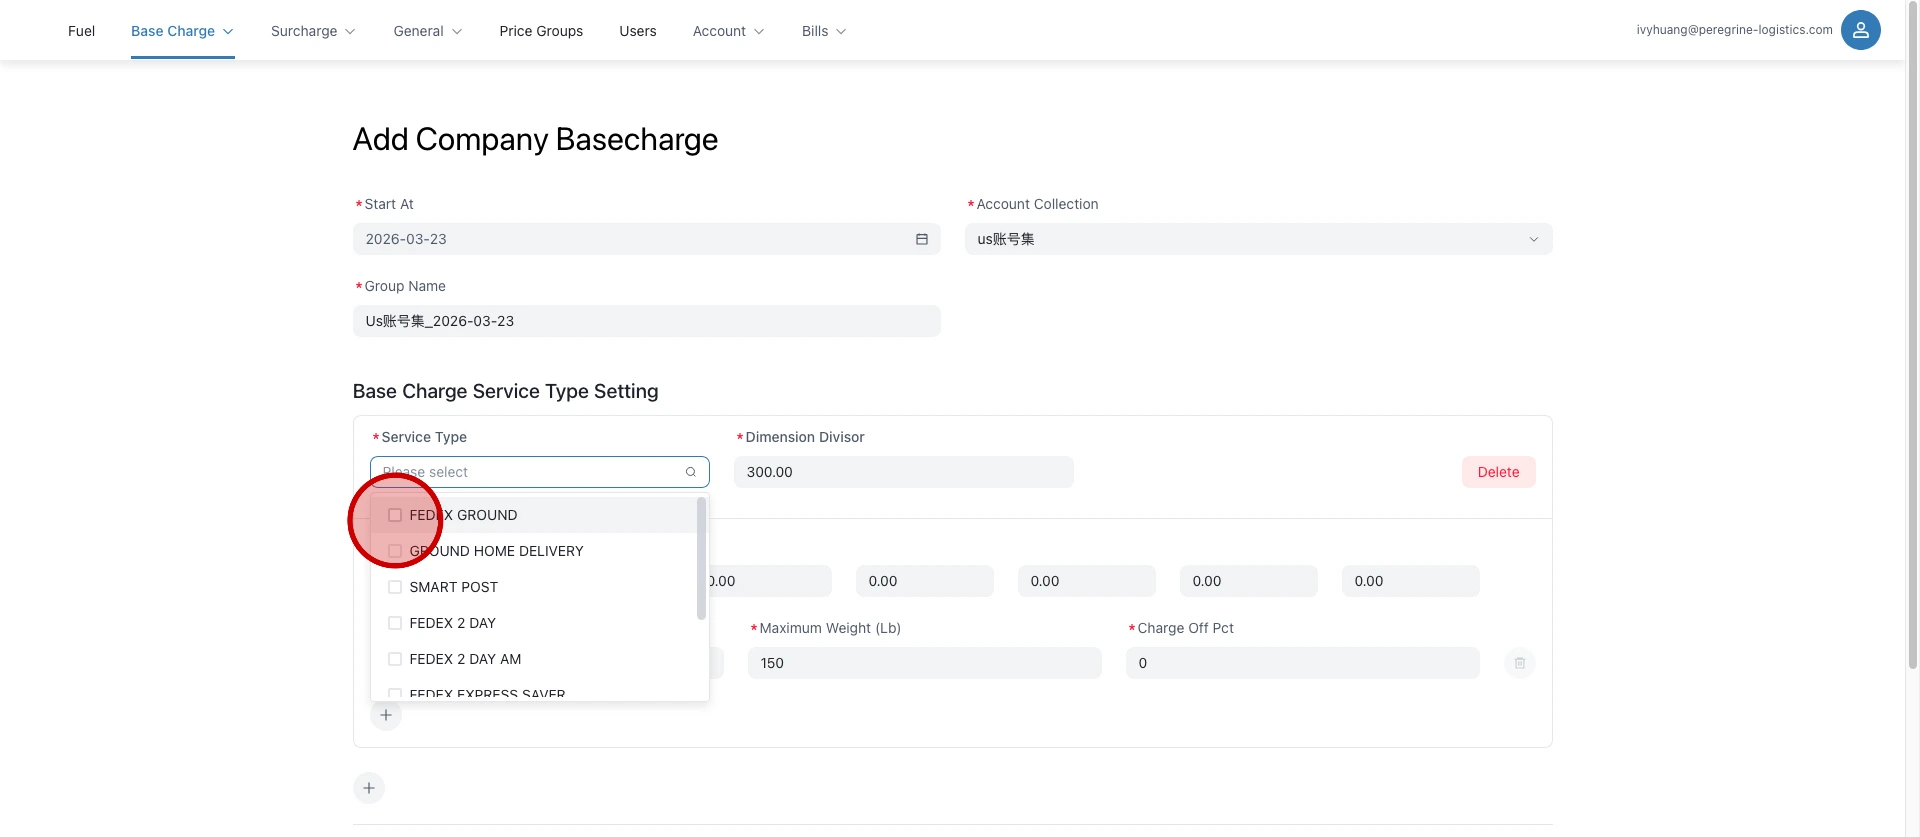This screenshot has height=837, width=1920.
Task: Navigate to the Fuel page
Action: (x=81, y=31)
